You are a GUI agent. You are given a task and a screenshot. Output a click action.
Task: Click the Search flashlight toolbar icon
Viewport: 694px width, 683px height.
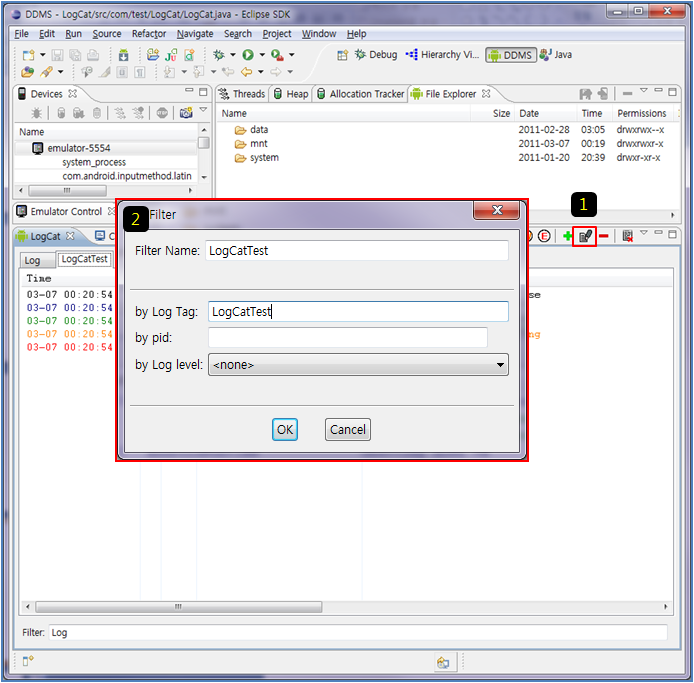point(47,72)
